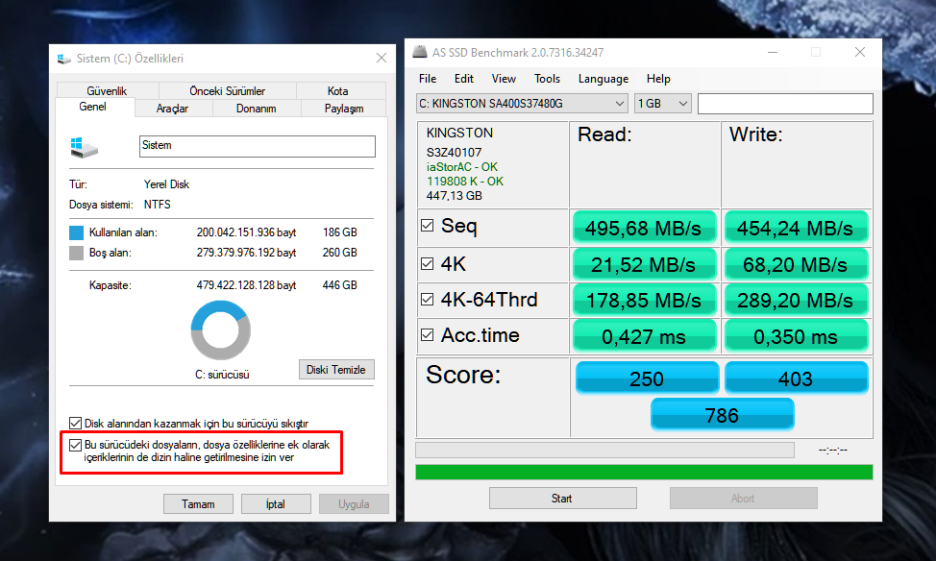Open the View menu in AS SSD
Image resolution: width=936 pixels, height=561 pixels.
coord(503,79)
